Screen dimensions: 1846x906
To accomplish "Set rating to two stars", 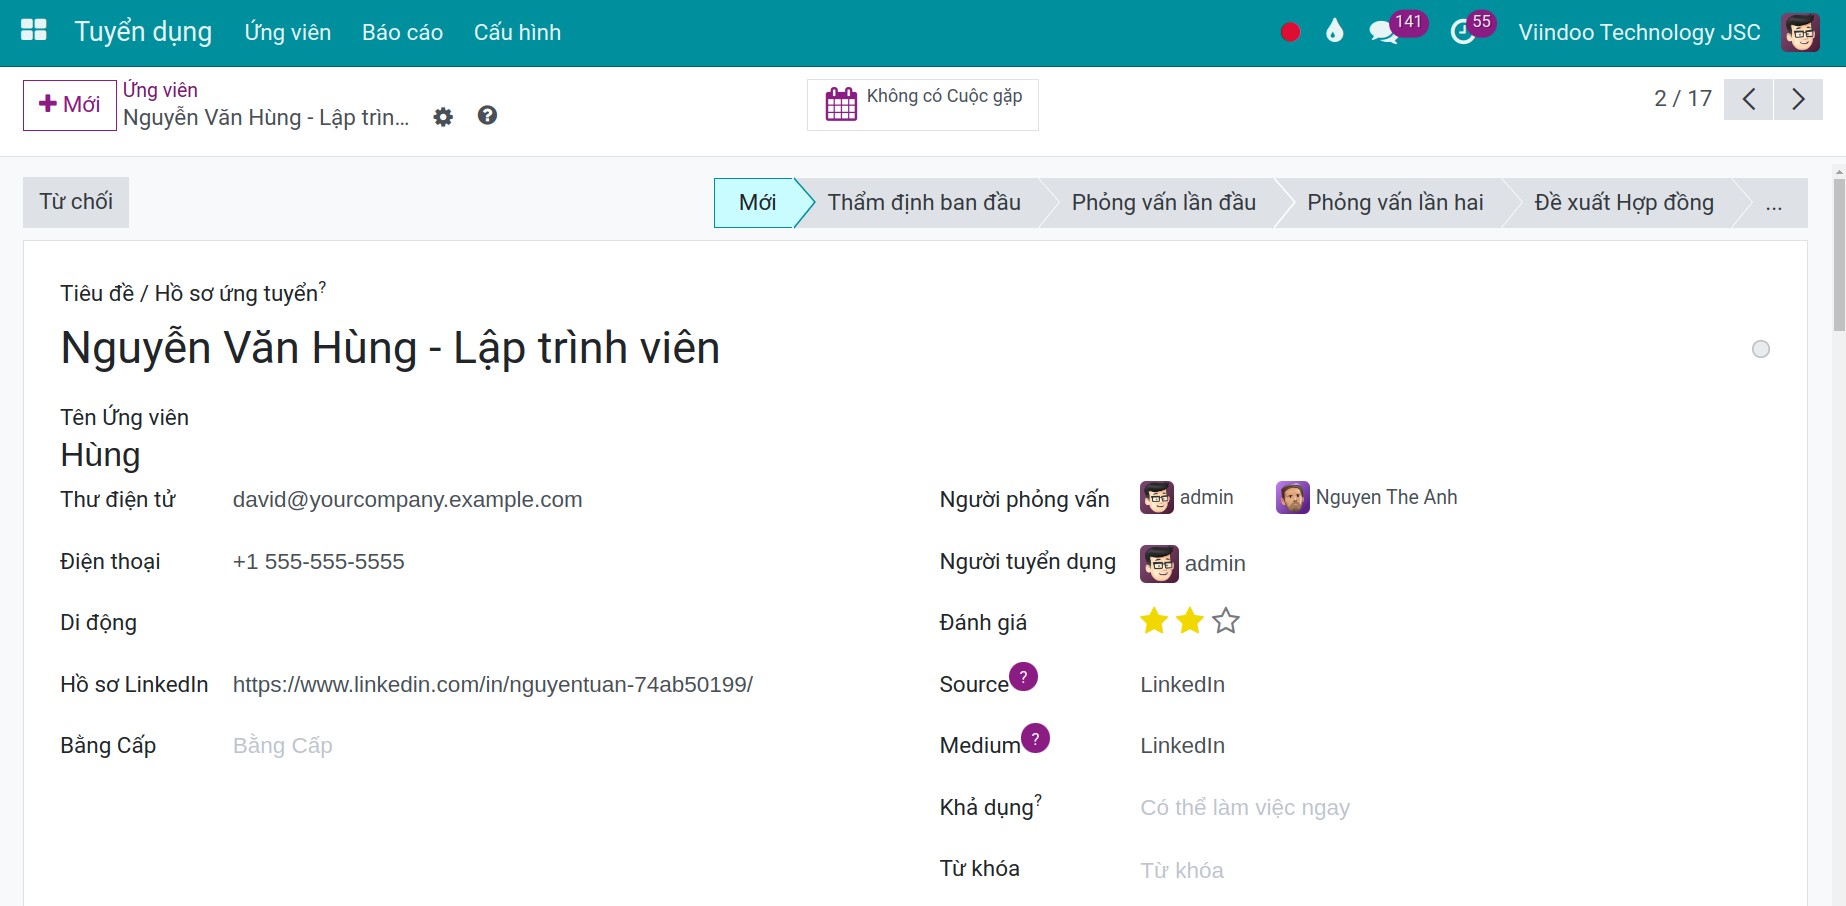I will pos(1190,621).
